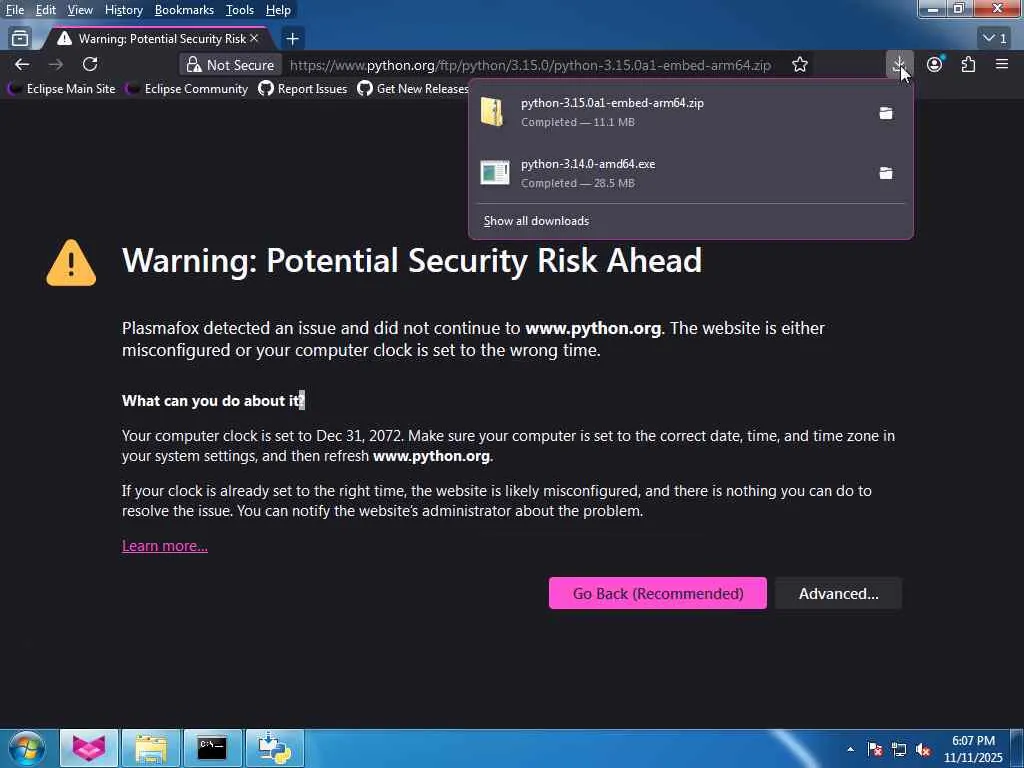The height and width of the screenshot is (768, 1024).
Task: Open Command Prompt taskbar icon
Action: click(x=212, y=748)
